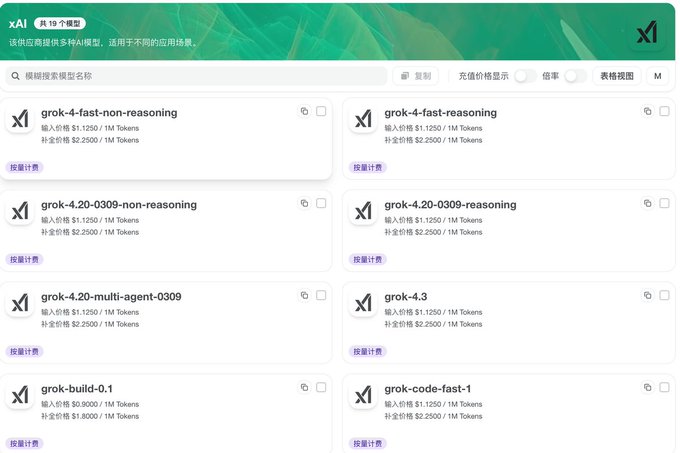Open the grok-4-fast-non-reasoning title
The height and width of the screenshot is (453, 680).
(109, 113)
